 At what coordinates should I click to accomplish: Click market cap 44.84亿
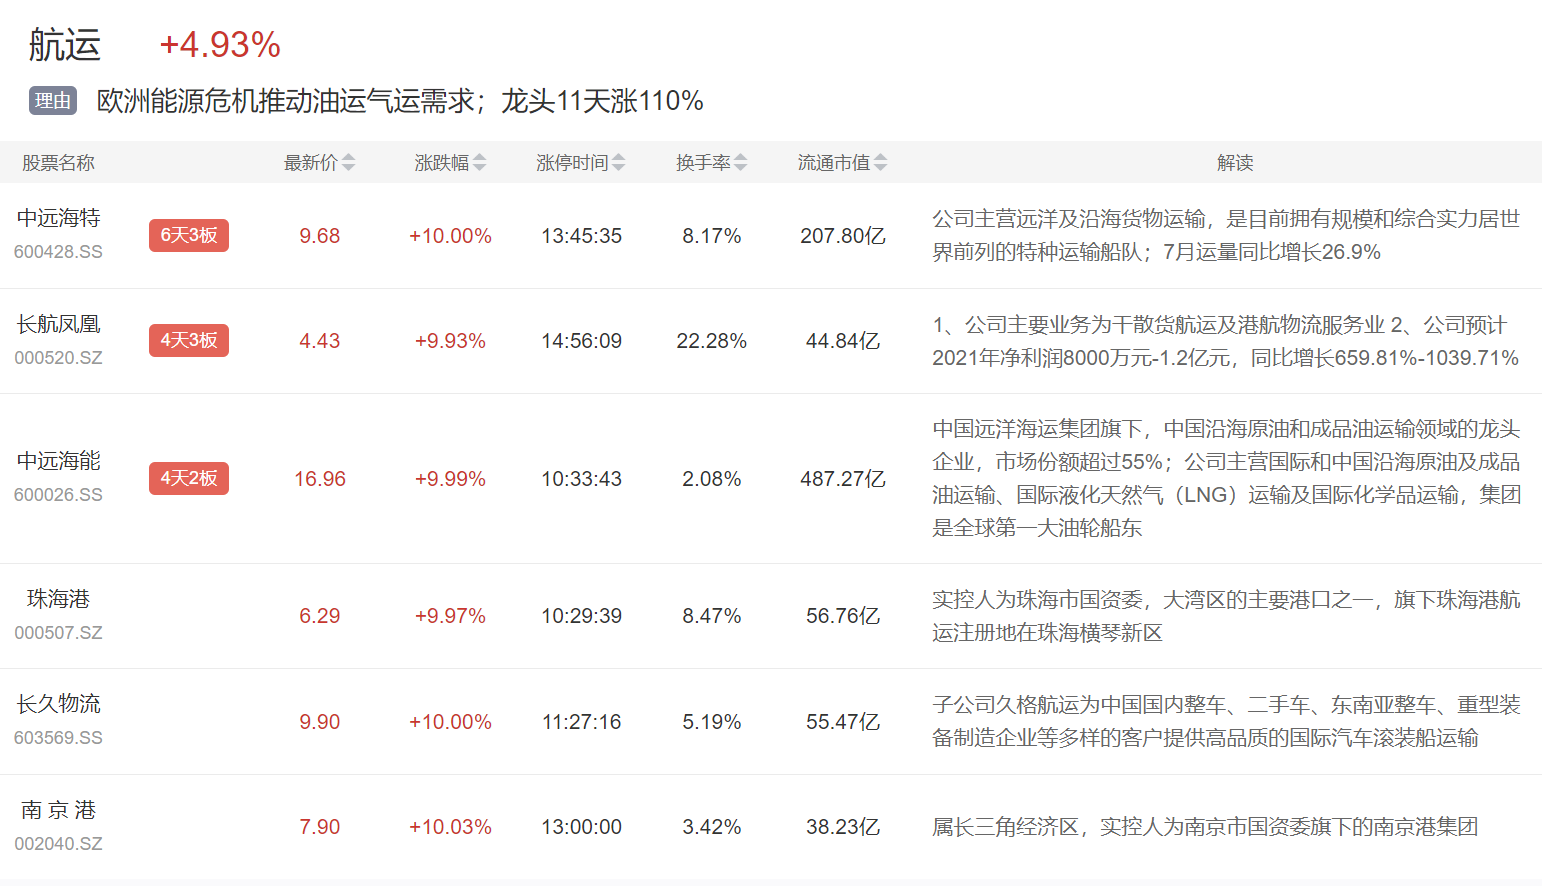tap(843, 341)
